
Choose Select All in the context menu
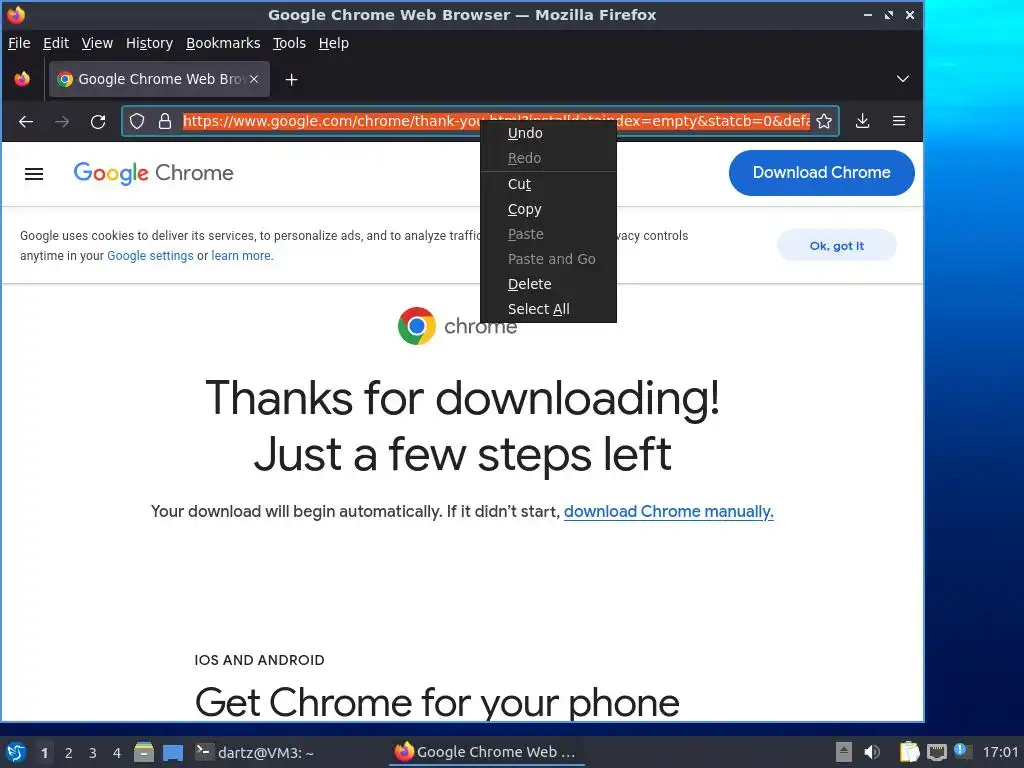click(x=549, y=309)
